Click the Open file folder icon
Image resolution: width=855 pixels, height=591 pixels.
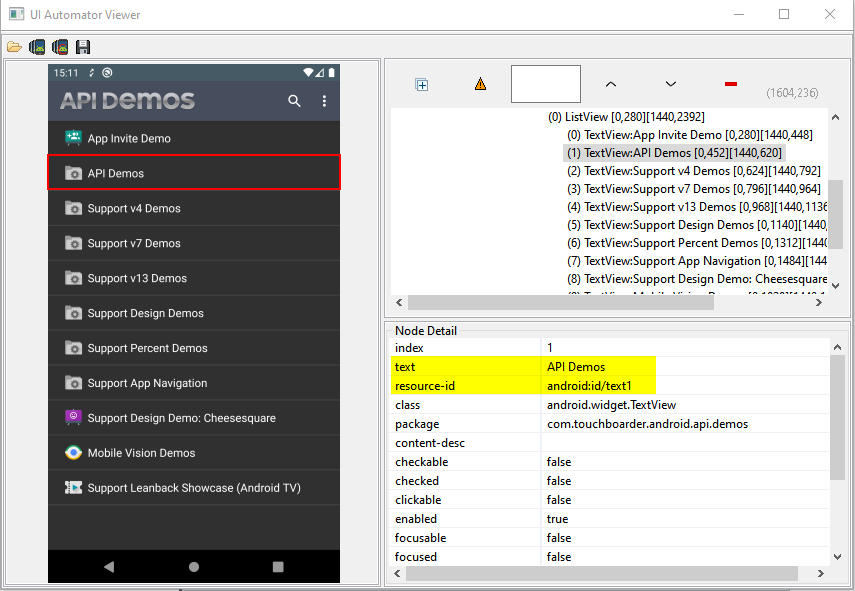(14, 47)
